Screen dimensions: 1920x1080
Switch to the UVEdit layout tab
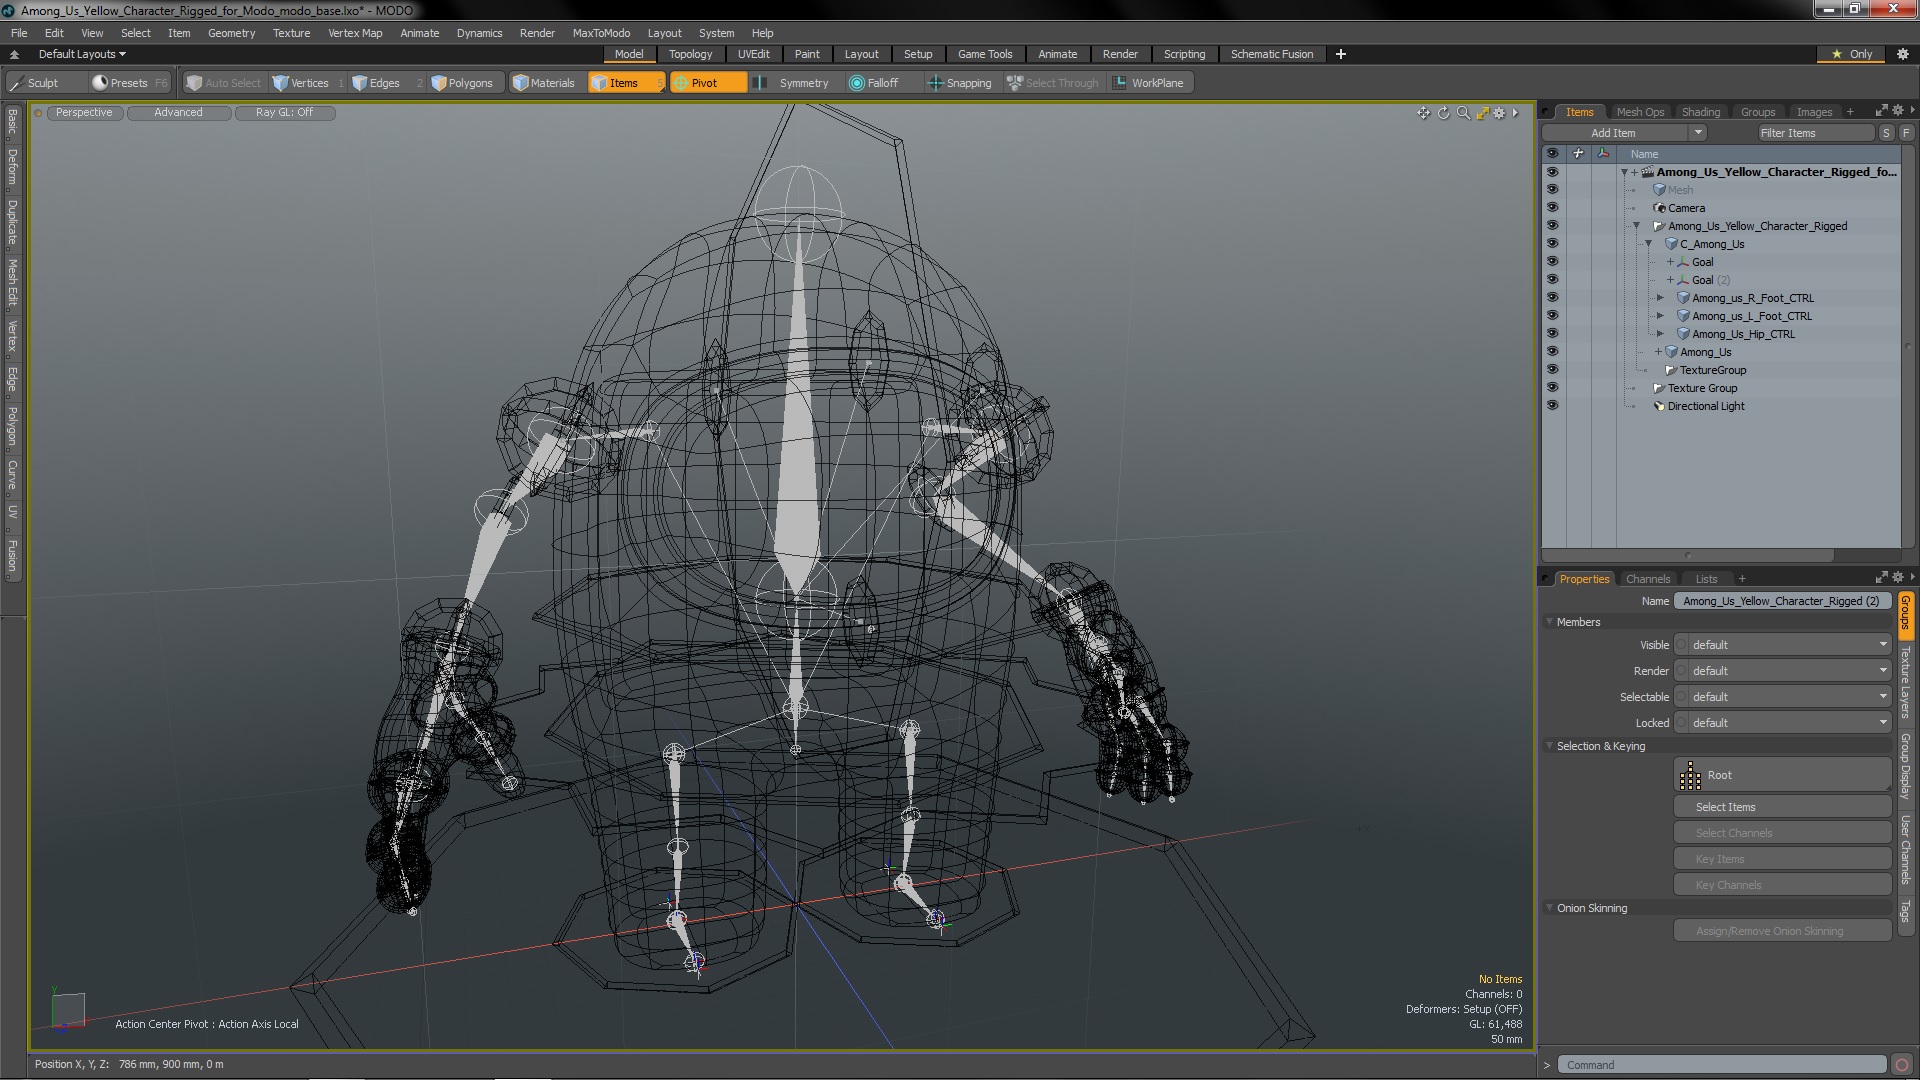pyautogui.click(x=753, y=54)
